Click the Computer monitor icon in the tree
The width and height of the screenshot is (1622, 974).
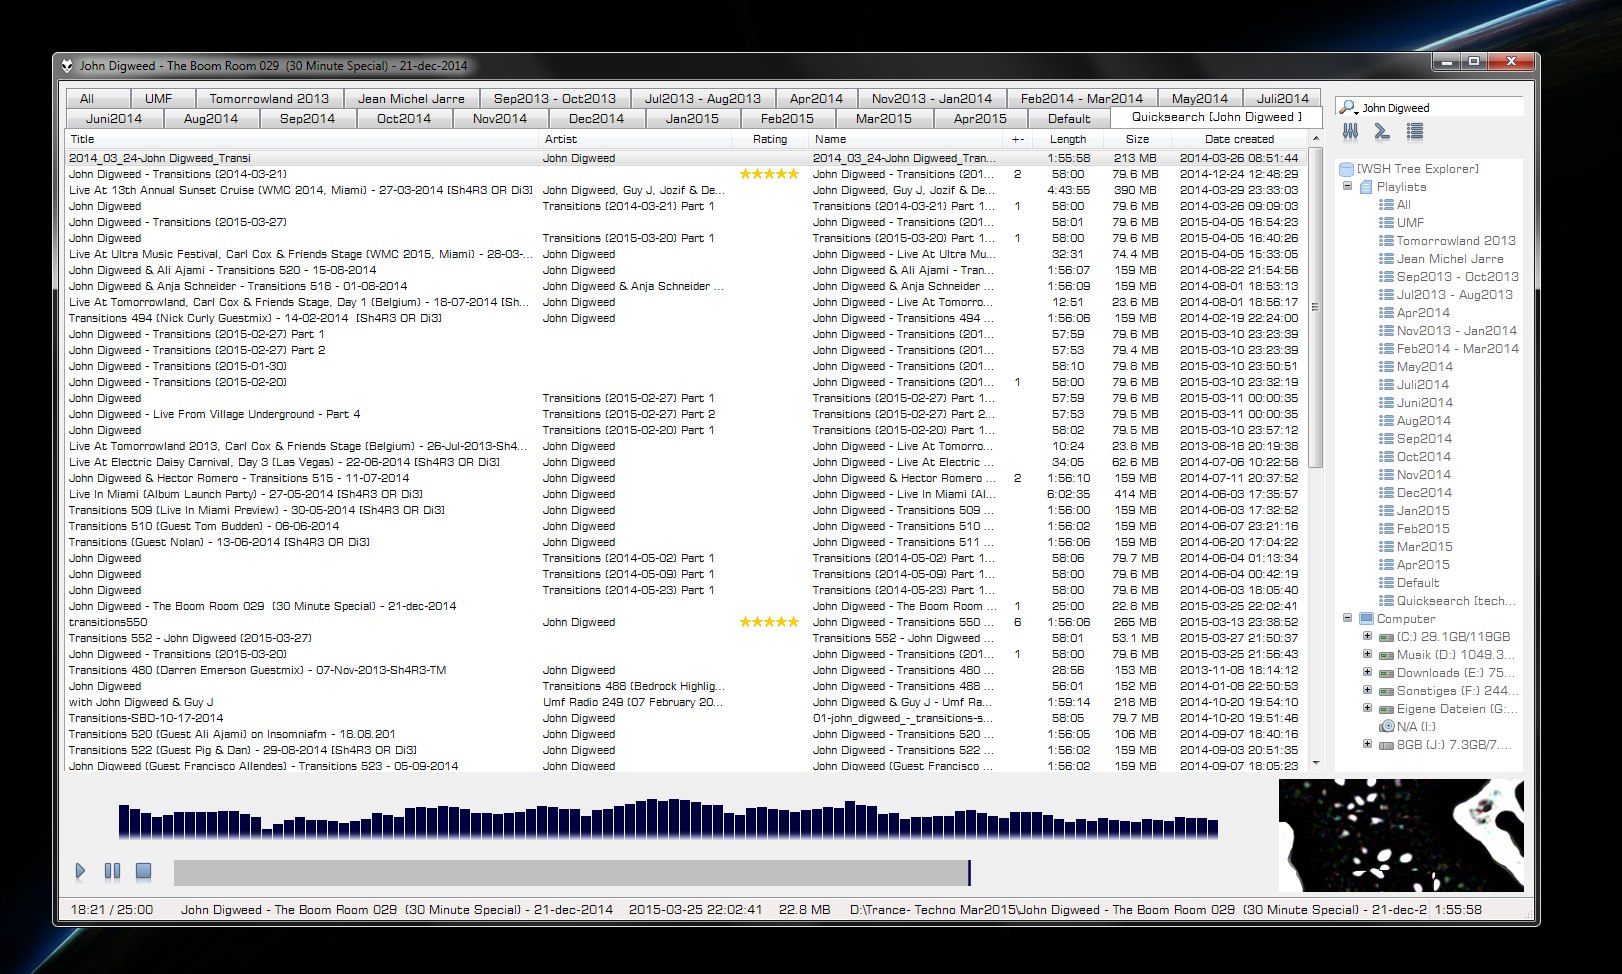[1367, 619]
